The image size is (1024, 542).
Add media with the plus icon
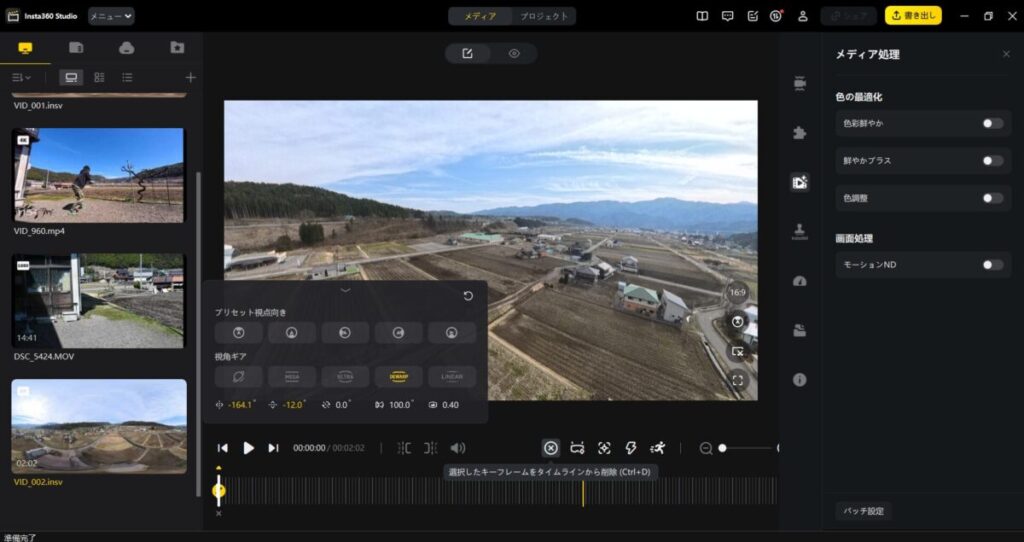click(x=190, y=77)
